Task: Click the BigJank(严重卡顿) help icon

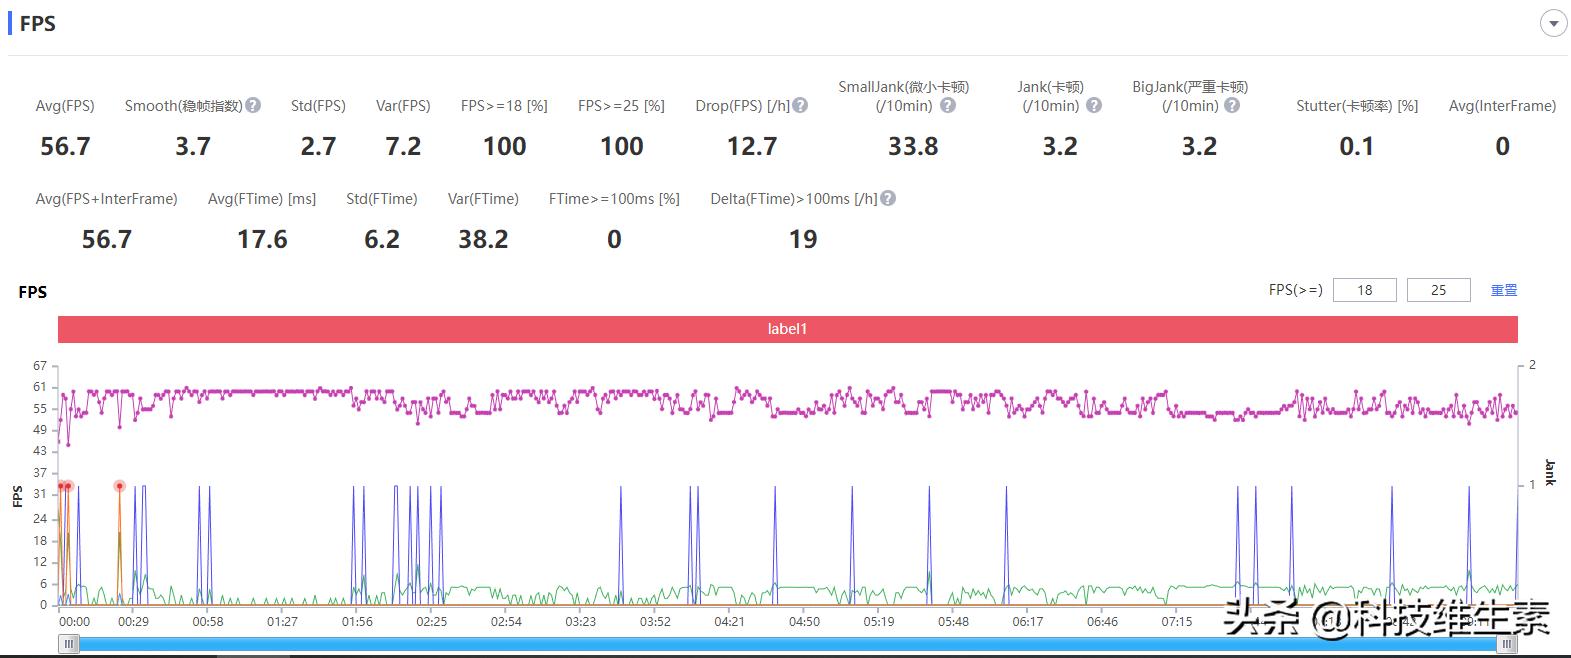Action: click(1232, 105)
